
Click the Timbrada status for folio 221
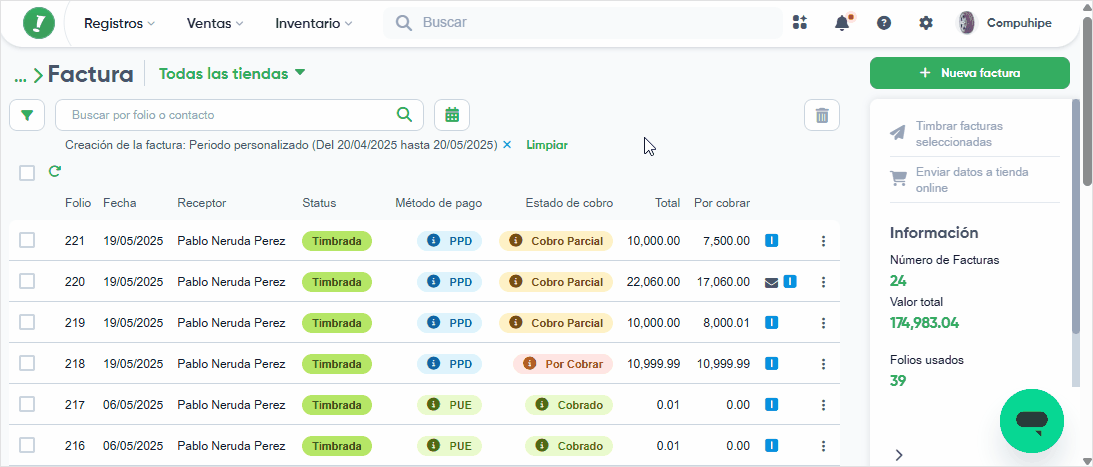(x=337, y=241)
